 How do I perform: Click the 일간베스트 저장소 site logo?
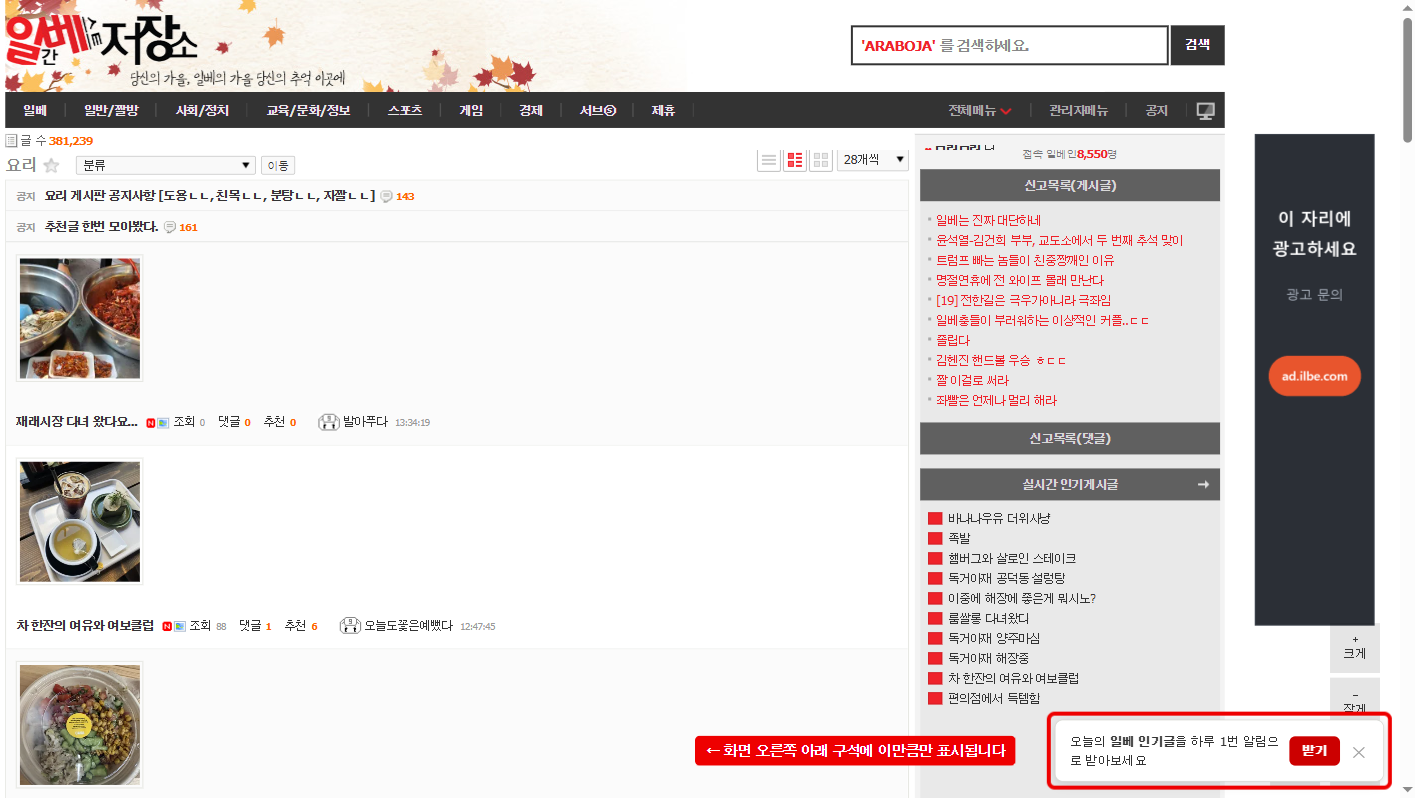[x=101, y=41]
